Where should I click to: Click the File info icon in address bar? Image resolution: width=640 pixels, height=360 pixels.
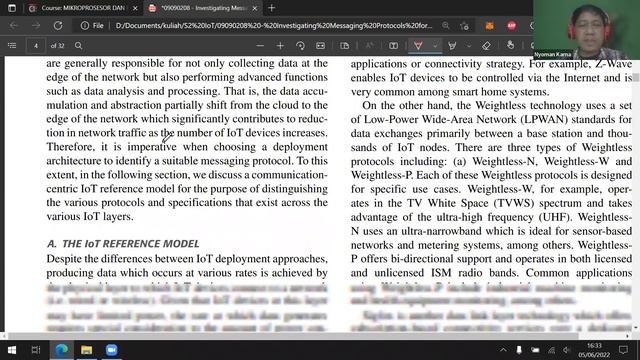84,26
